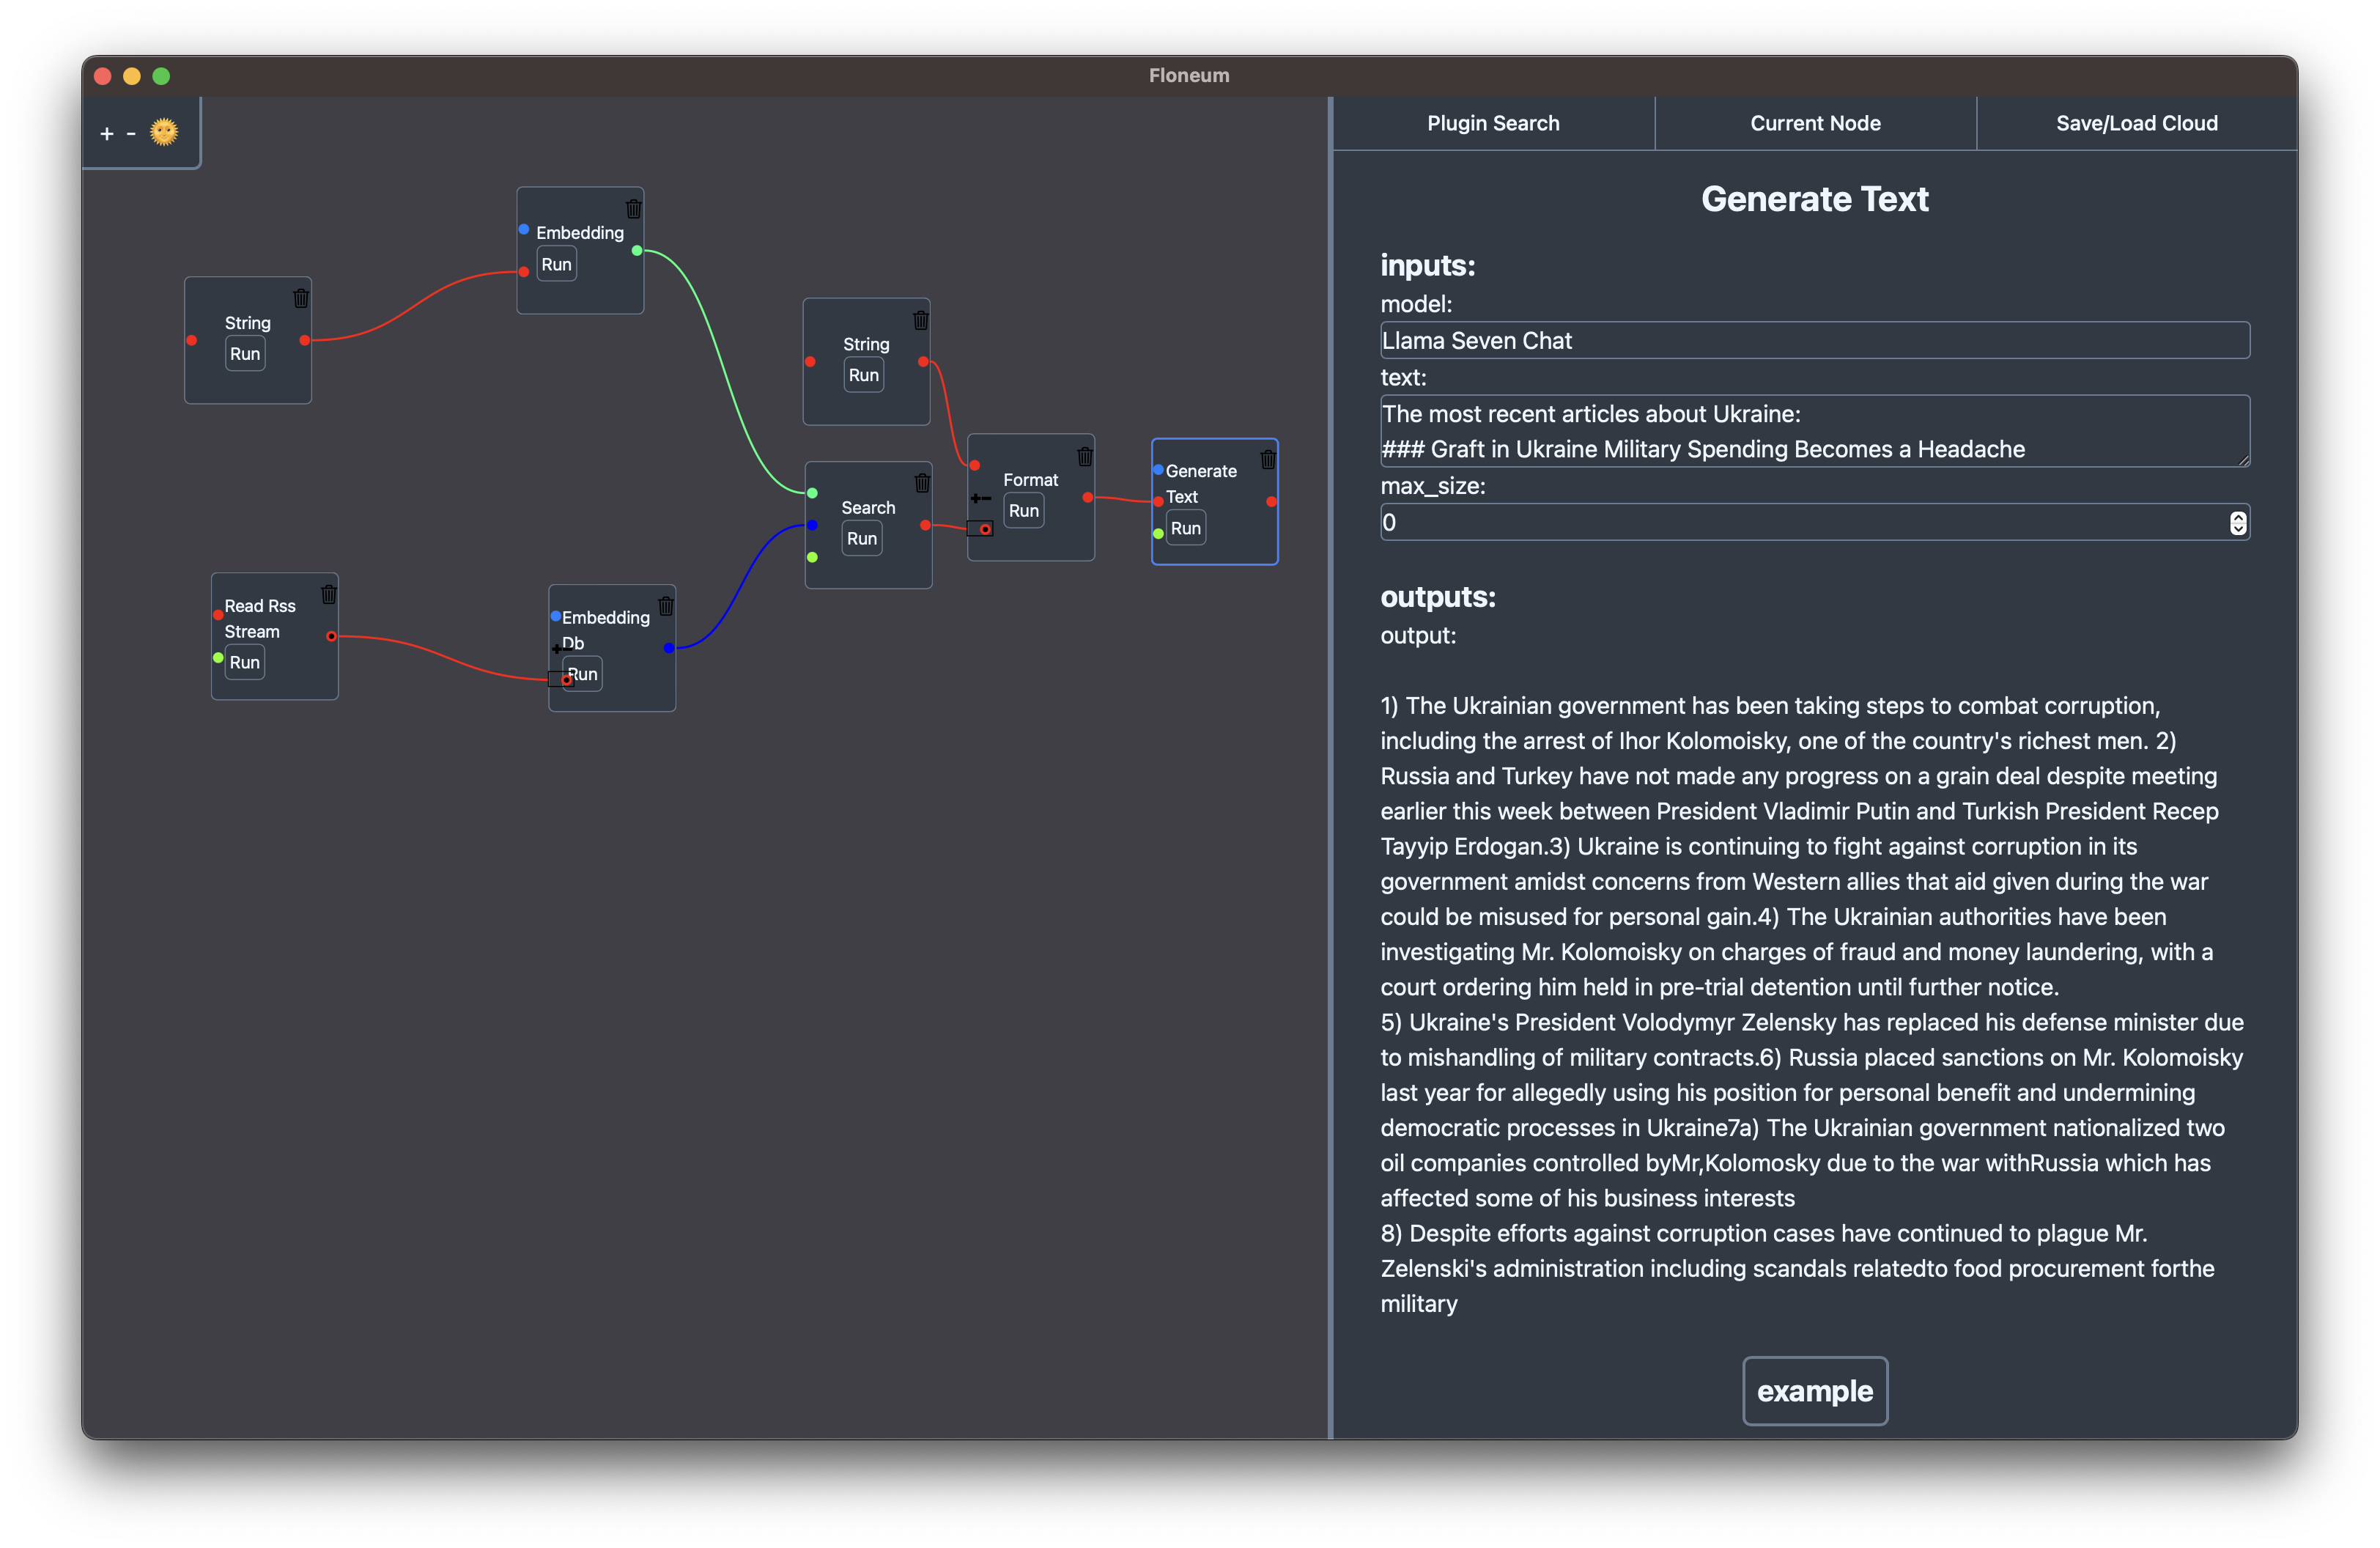Click green max_size port on Generate Text node

[x=1158, y=534]
